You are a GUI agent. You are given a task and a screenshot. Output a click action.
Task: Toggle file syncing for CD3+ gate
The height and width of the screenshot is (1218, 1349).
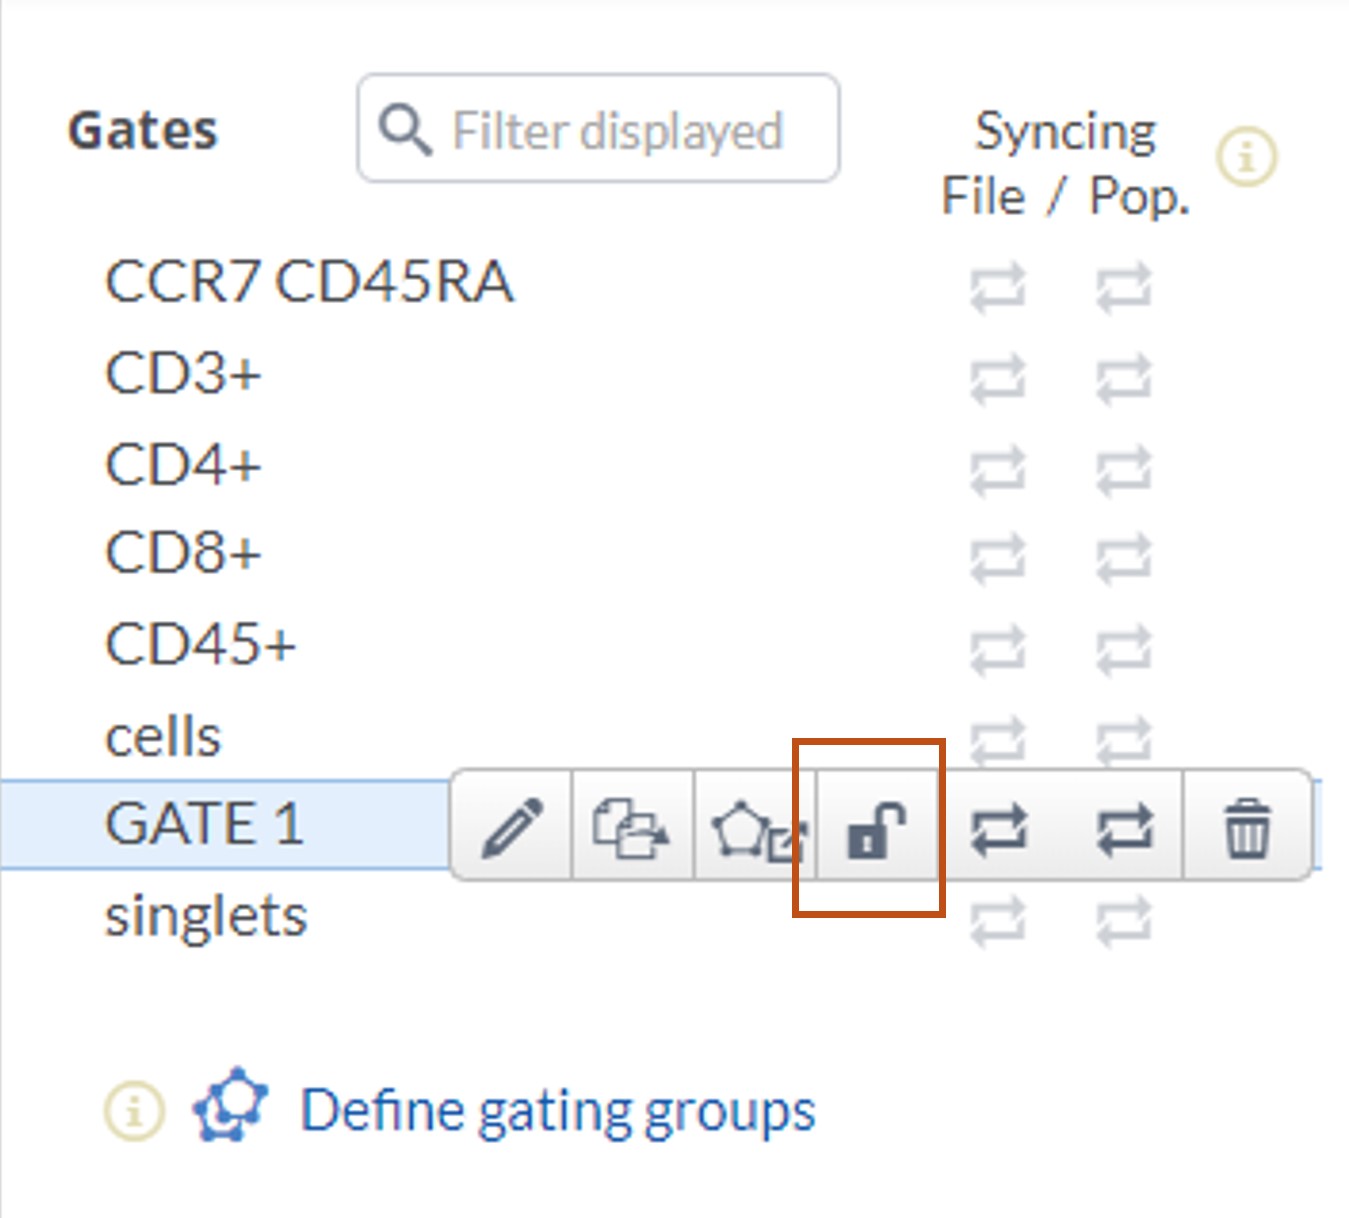coord(998,379)
